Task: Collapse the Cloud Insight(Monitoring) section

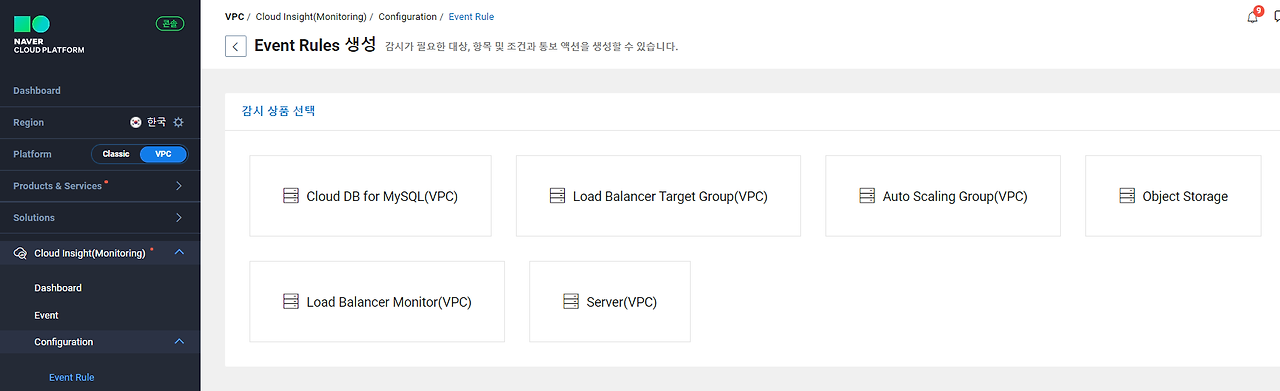Action: pos(179,253)
